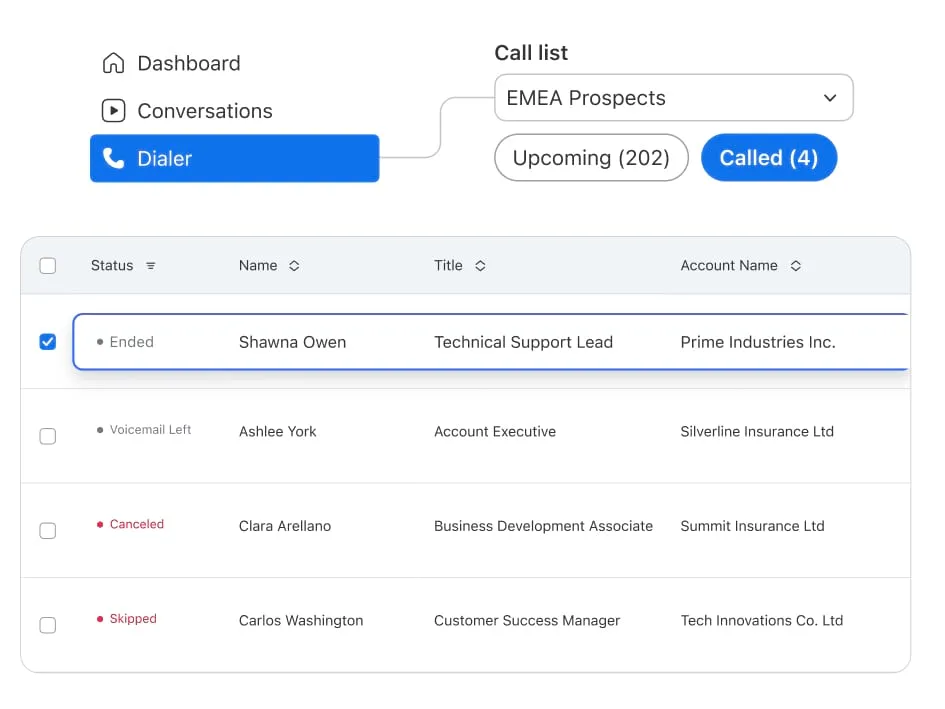Open Carlos Washington contact row

[x=301, y=621]
